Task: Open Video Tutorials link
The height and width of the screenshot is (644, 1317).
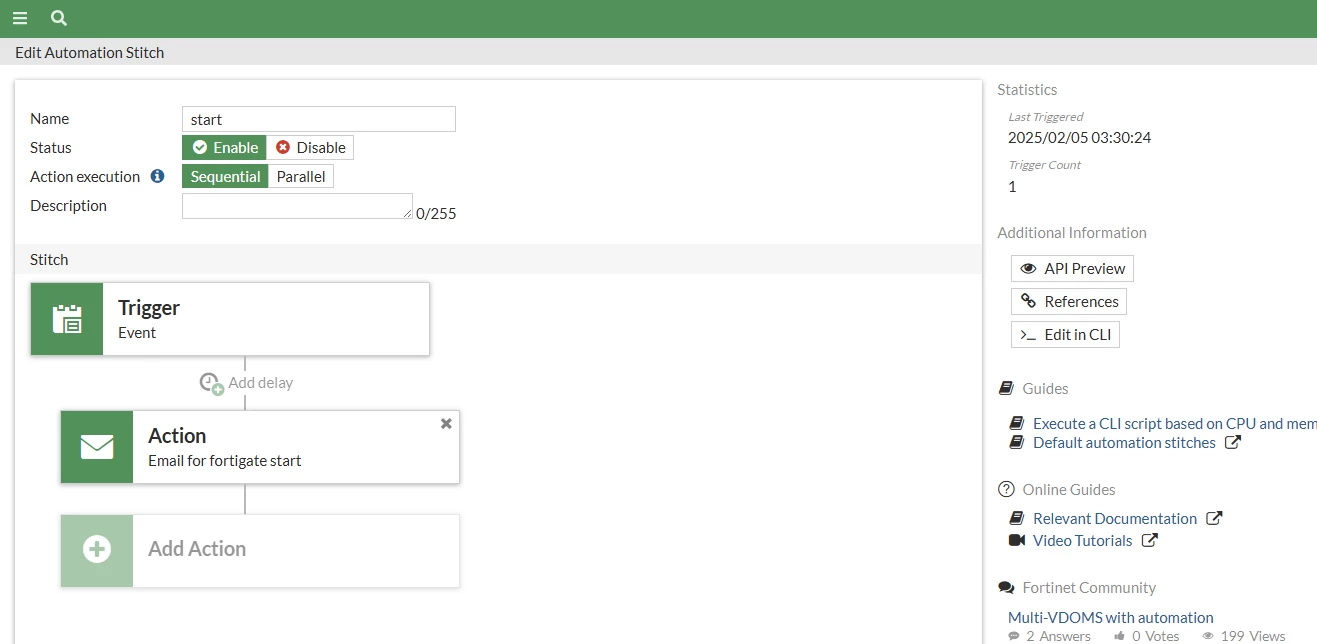Action: point(1083,540)
